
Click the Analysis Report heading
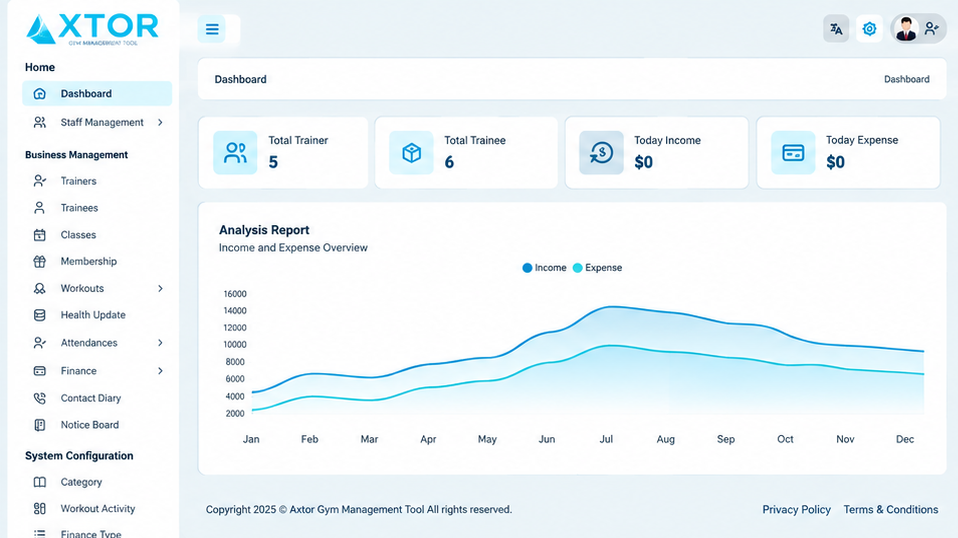pyautogui.click(x=264, y=230)
